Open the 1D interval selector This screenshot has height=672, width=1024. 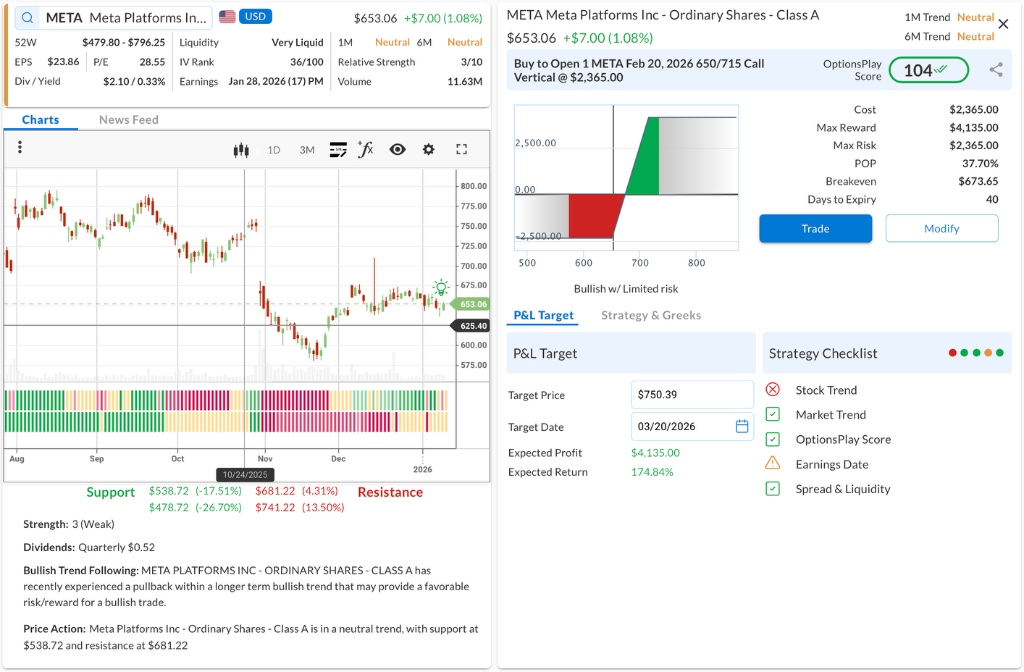coord(274,150)
